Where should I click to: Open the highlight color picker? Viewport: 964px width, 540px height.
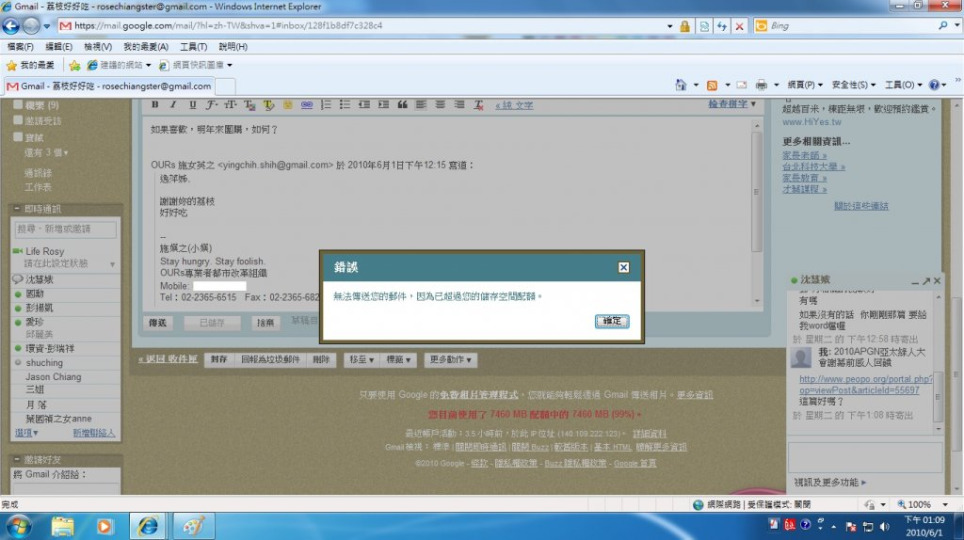click(269, 105)
